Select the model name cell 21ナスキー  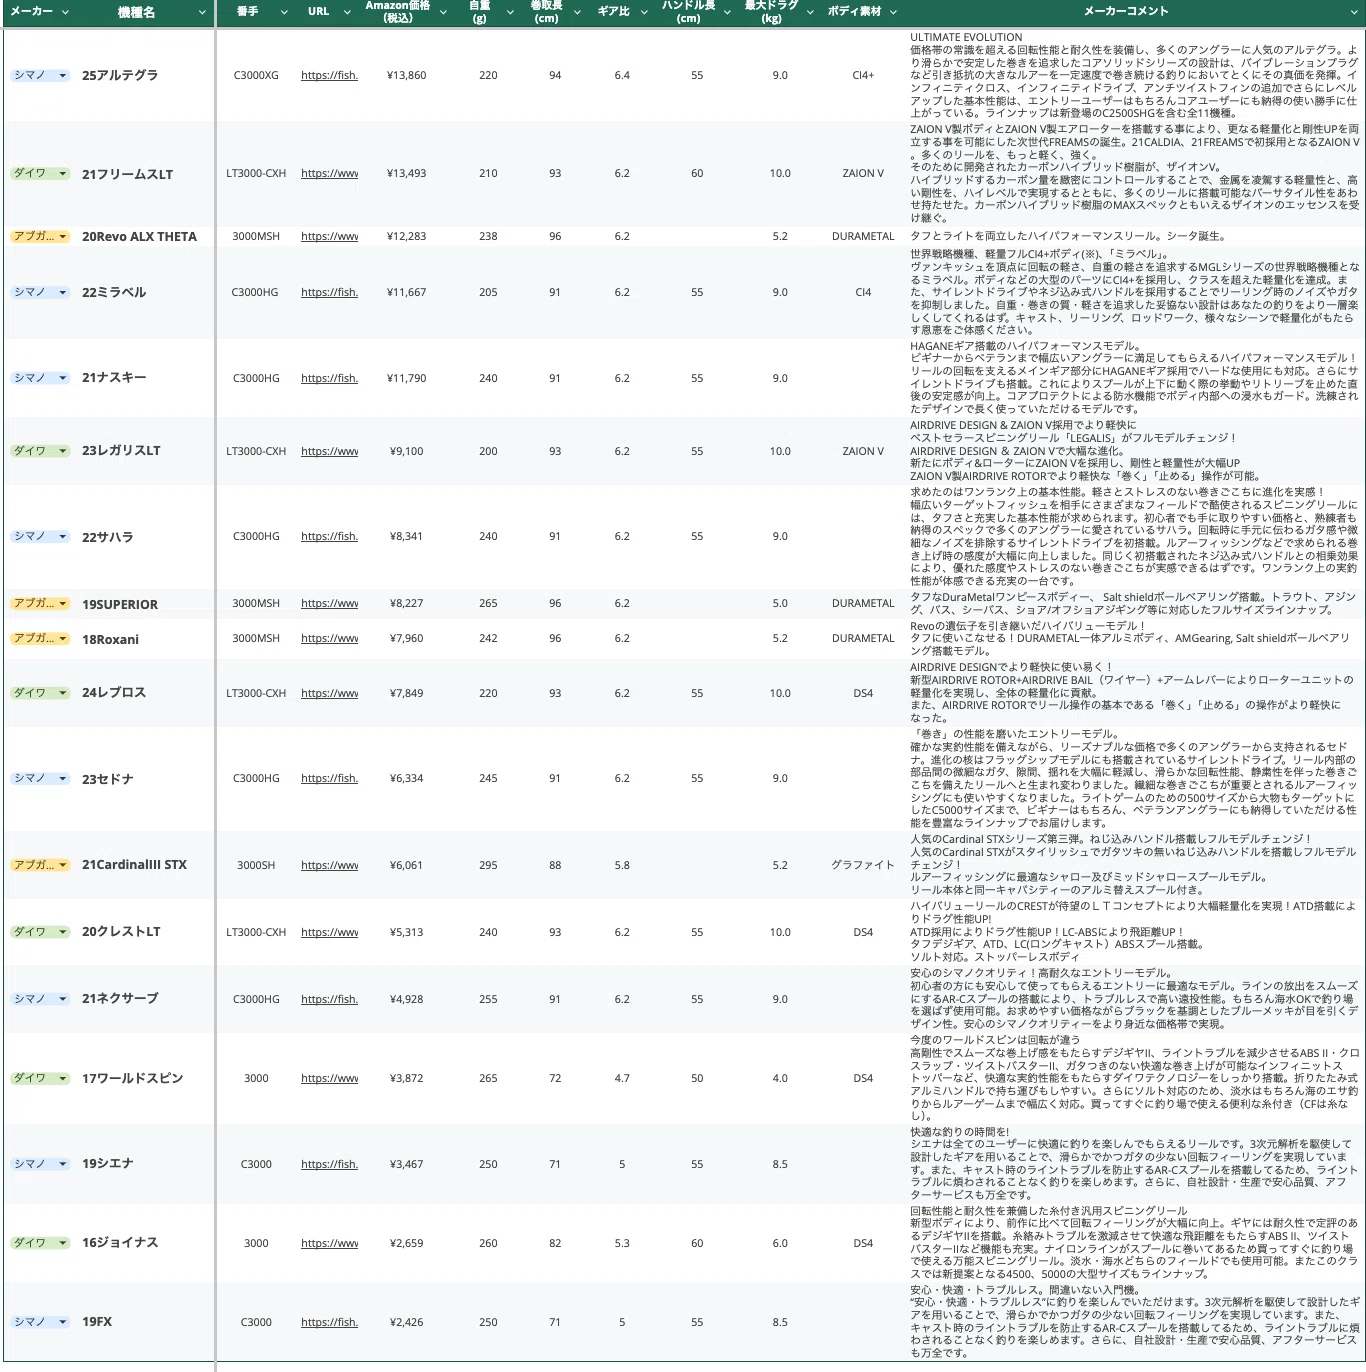click(114, 377)
